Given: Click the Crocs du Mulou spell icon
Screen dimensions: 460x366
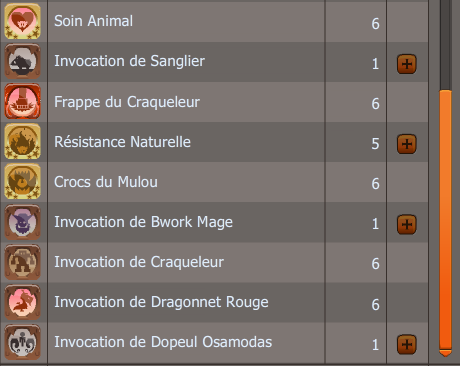Looking at the screenshot, I should (x=22, y=181).
